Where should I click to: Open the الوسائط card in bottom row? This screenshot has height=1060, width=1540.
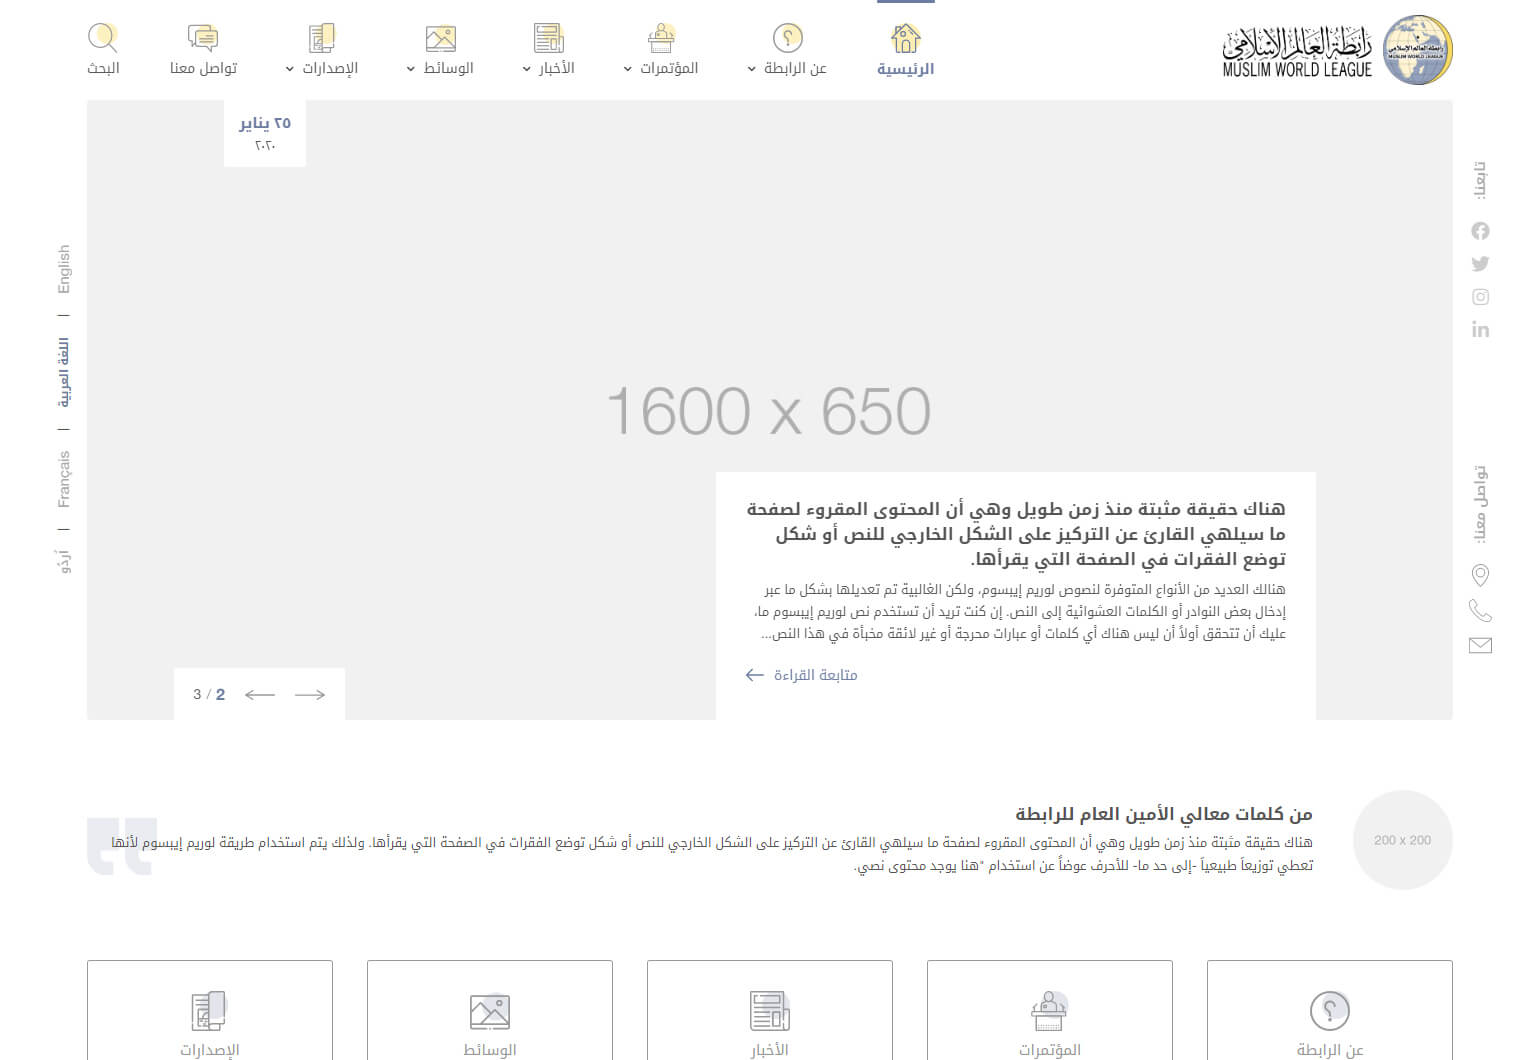pyautogui.click(x=489, y=1022)
